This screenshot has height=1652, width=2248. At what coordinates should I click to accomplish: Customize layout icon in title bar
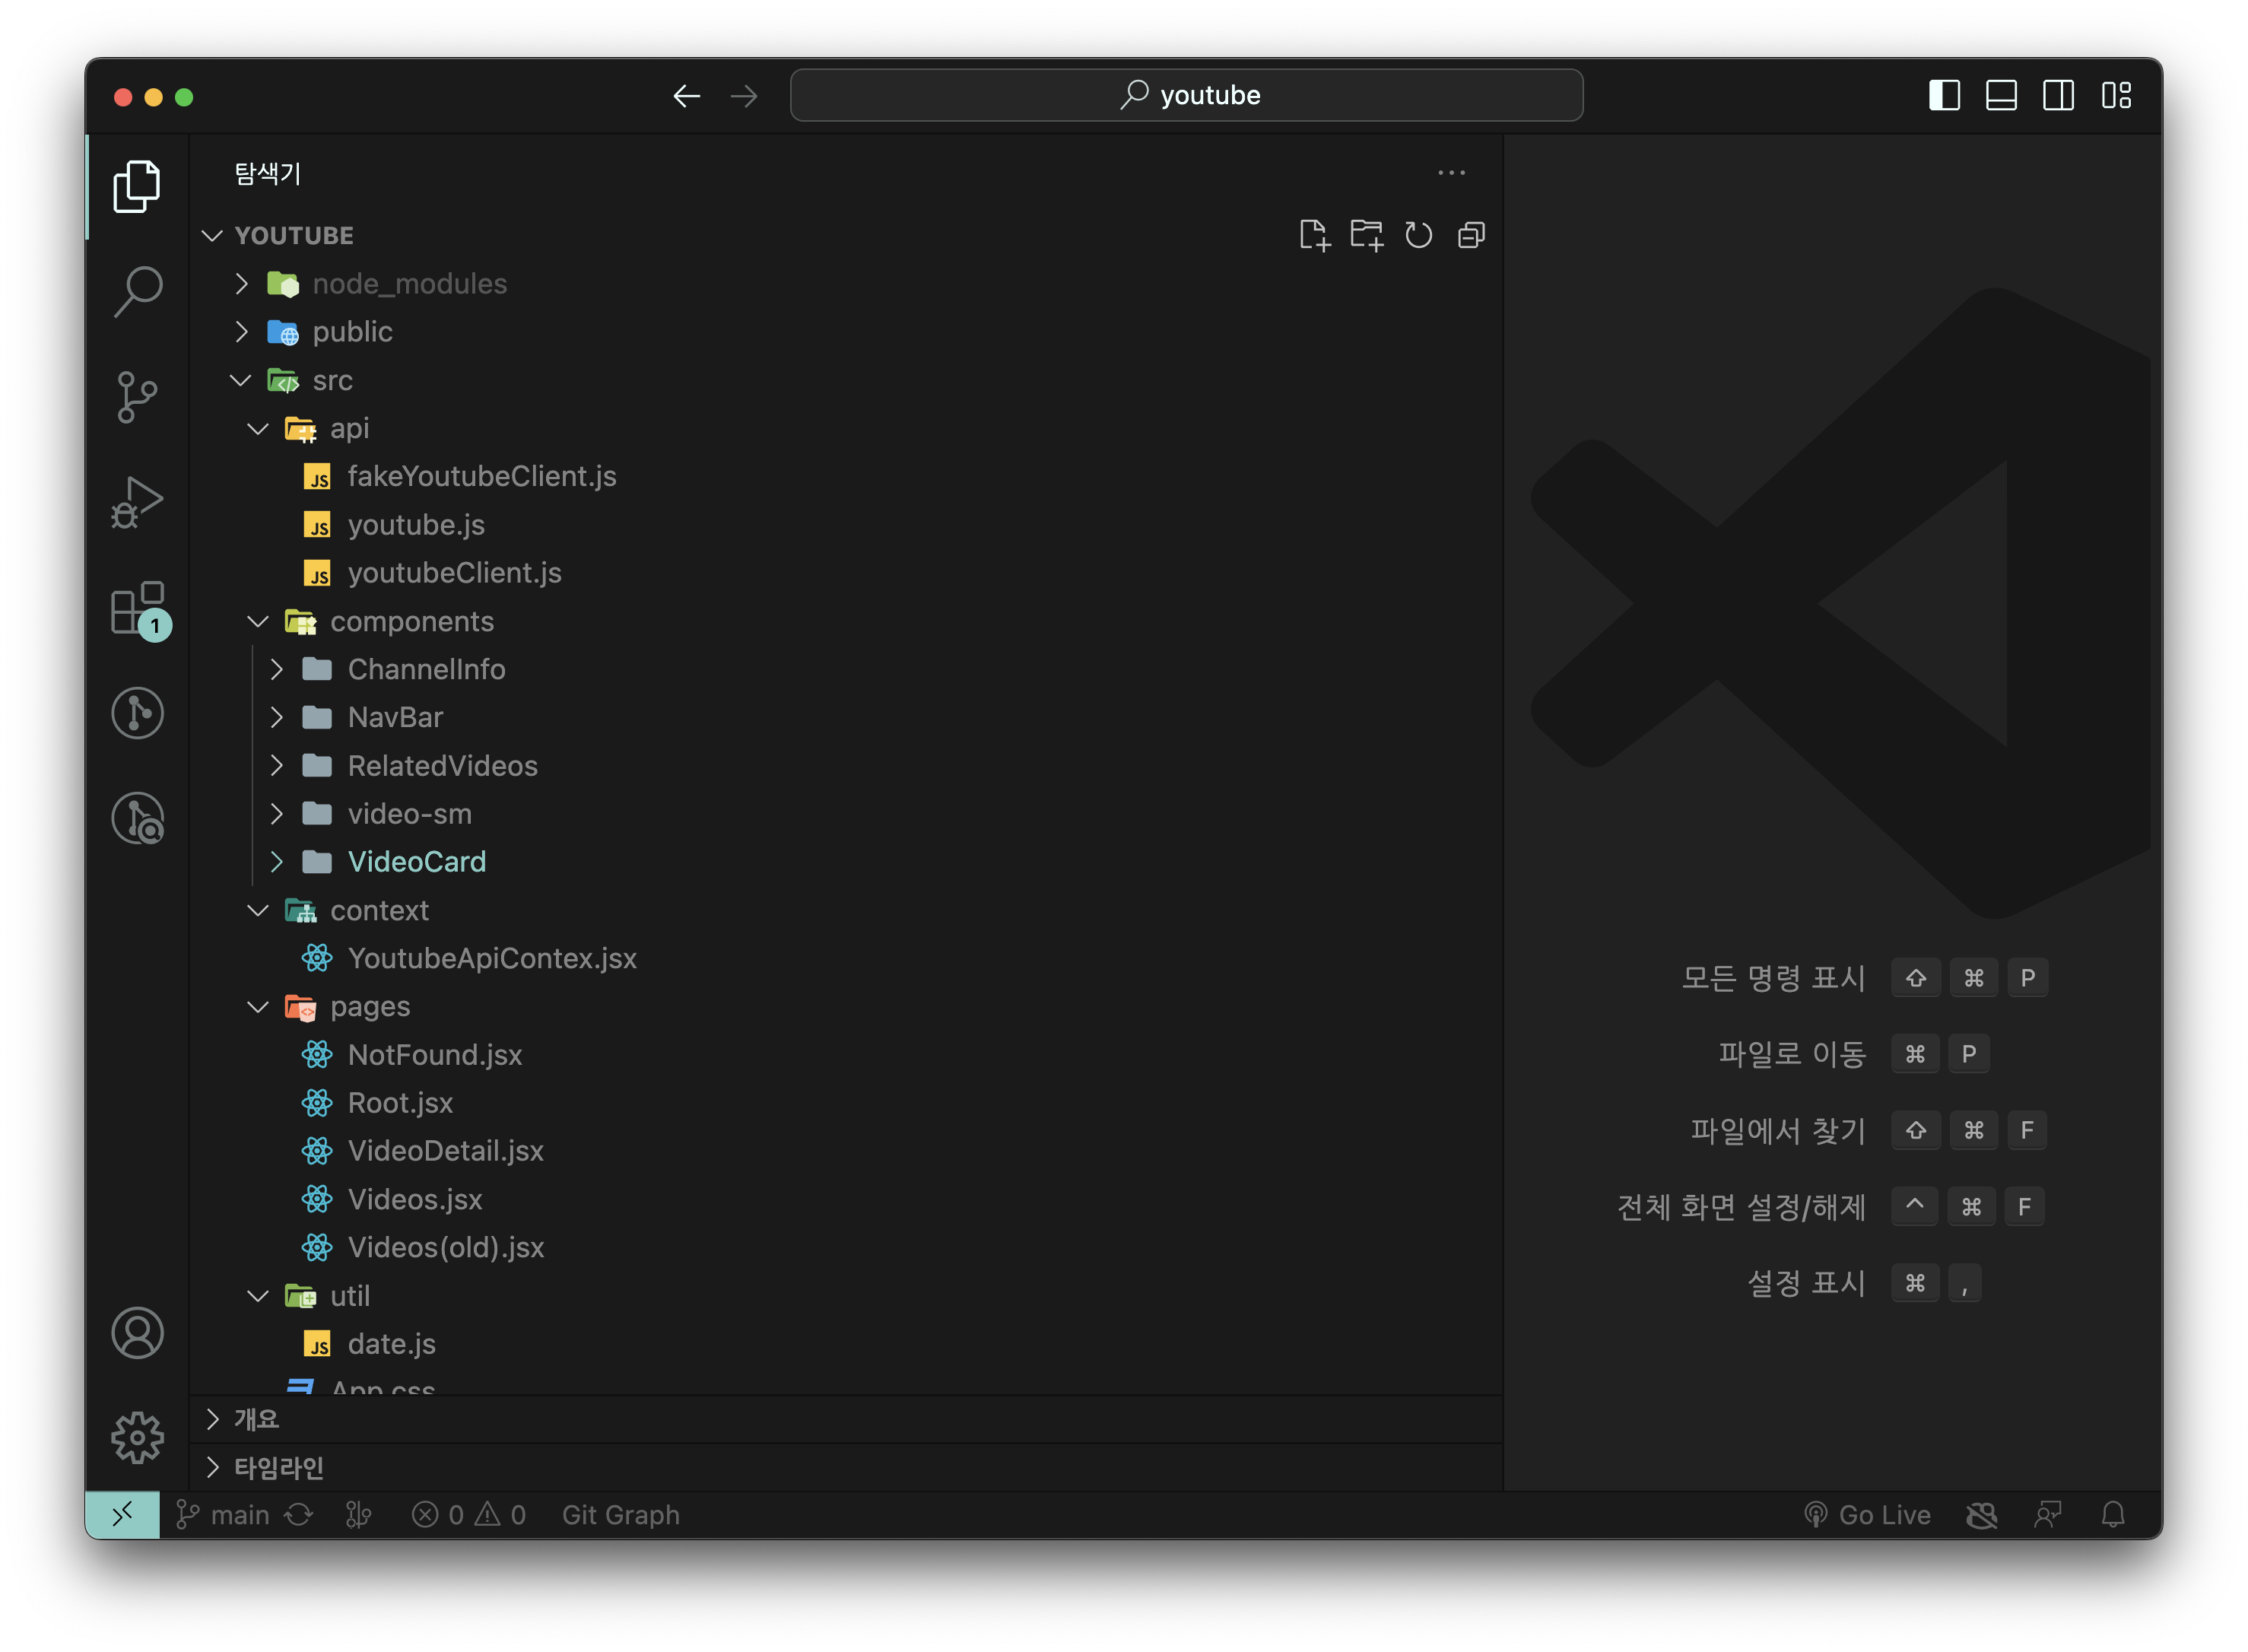click(2116, 96)
